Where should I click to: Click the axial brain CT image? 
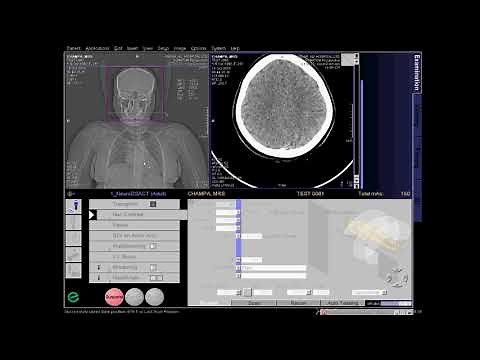[x=282, y=120]
